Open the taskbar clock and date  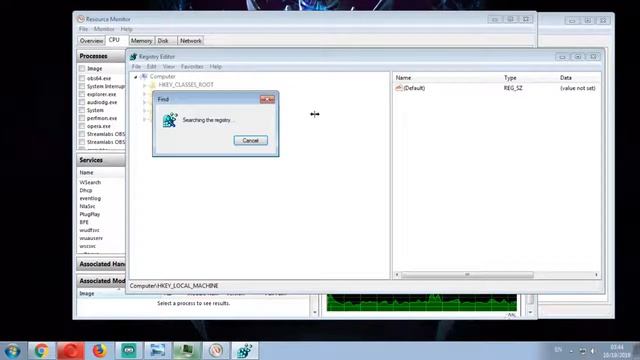coord(617,351)
